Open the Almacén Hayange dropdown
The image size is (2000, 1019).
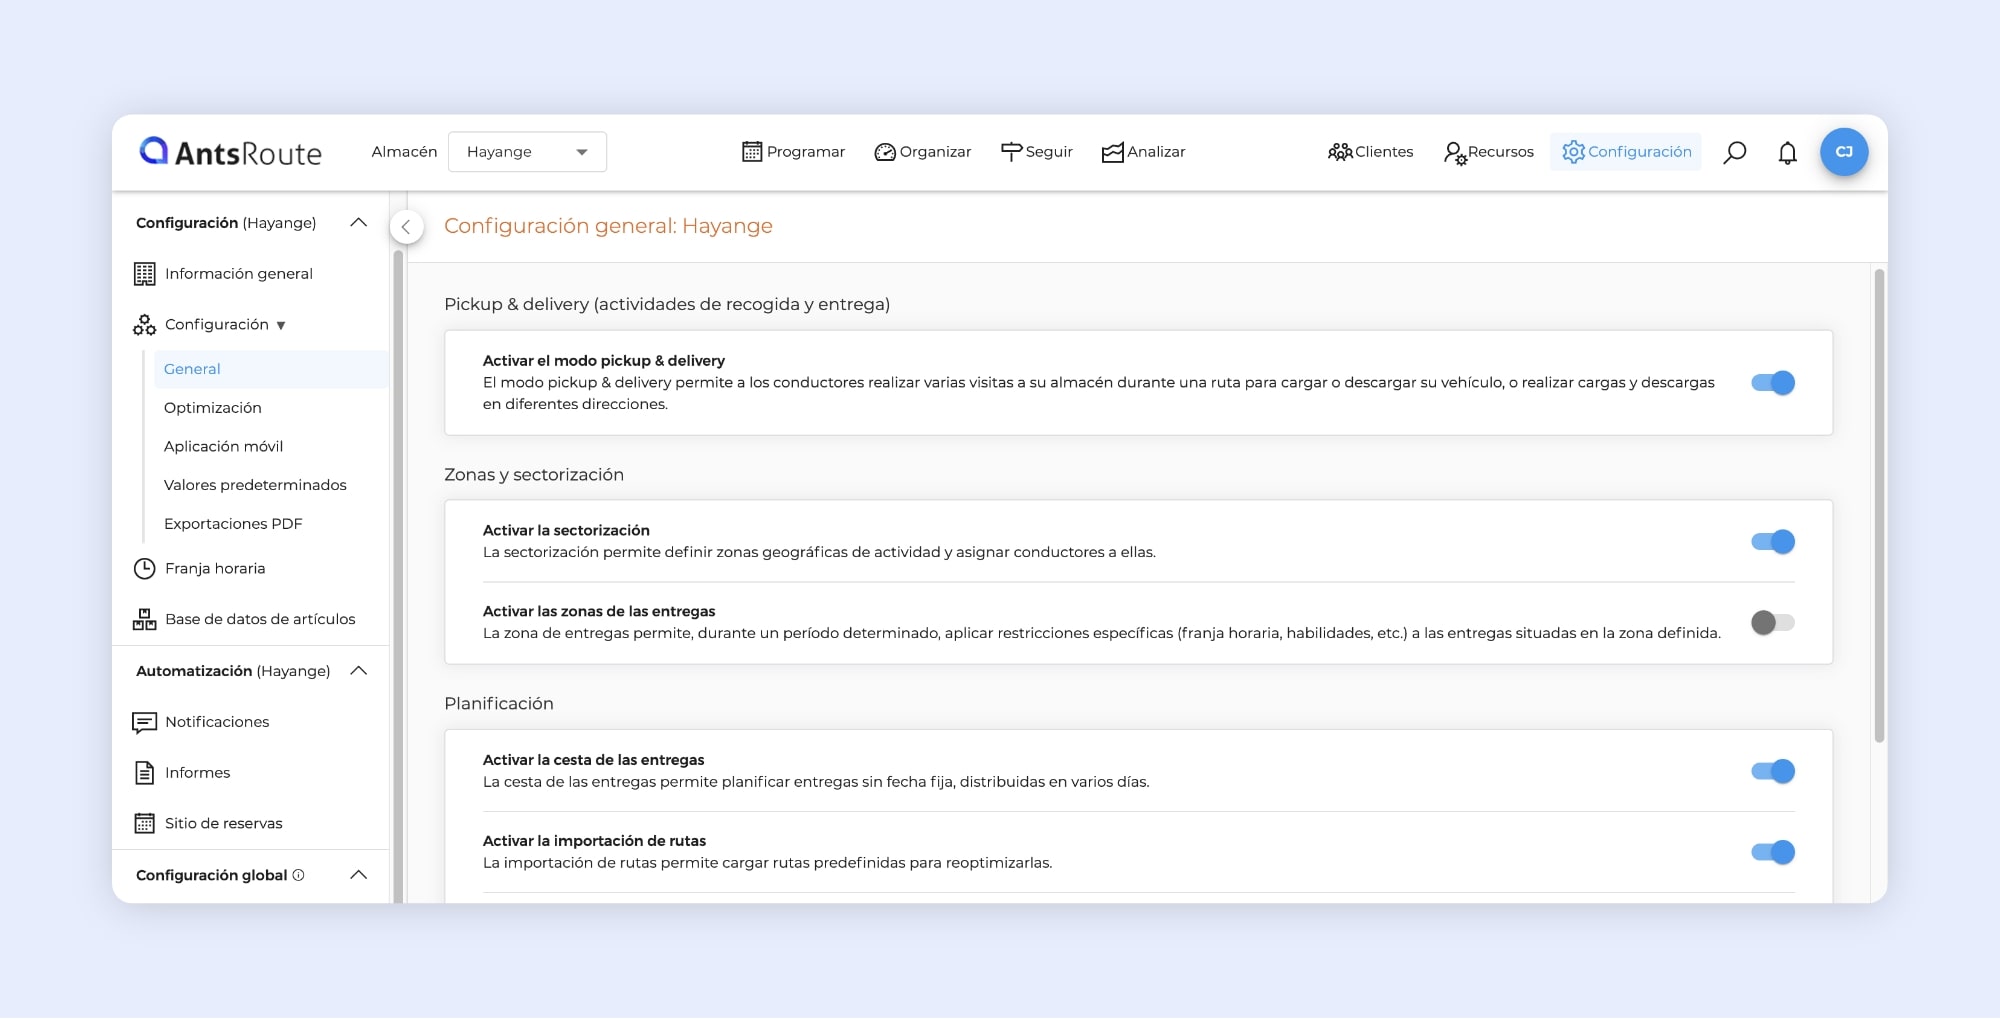[x=527, y=152]
